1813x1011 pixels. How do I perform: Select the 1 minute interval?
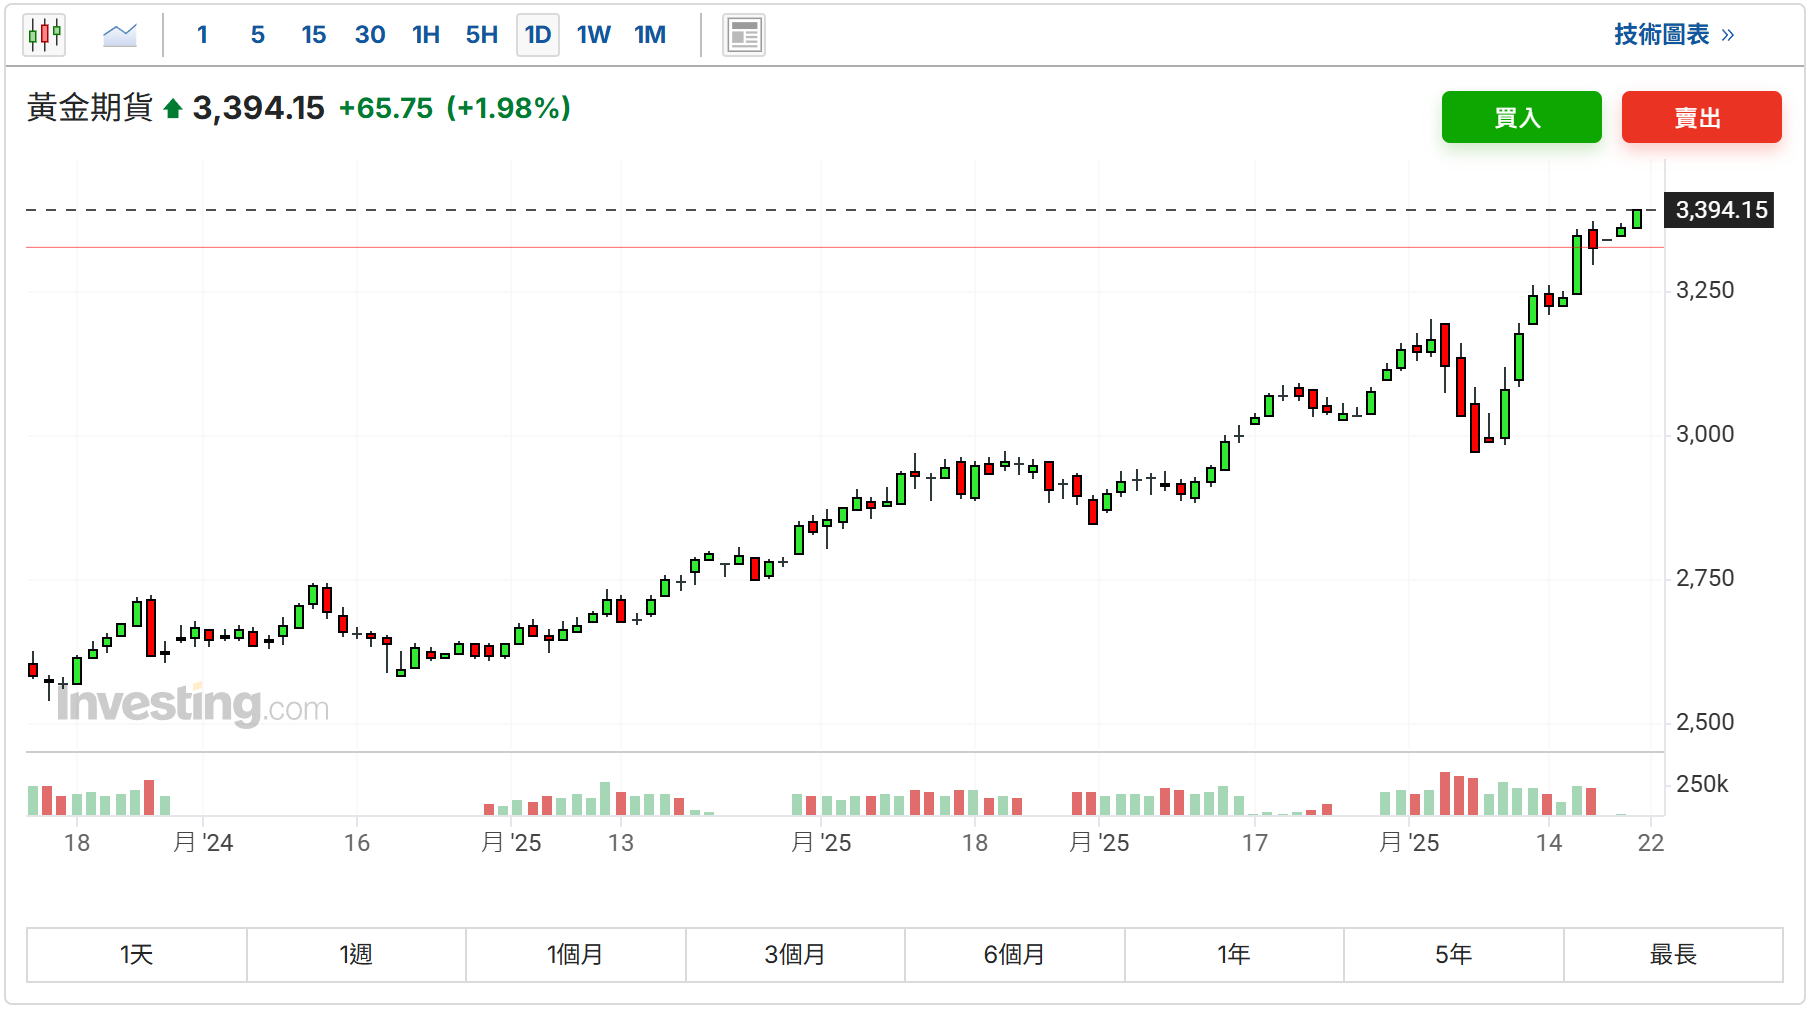click(202, 35)
